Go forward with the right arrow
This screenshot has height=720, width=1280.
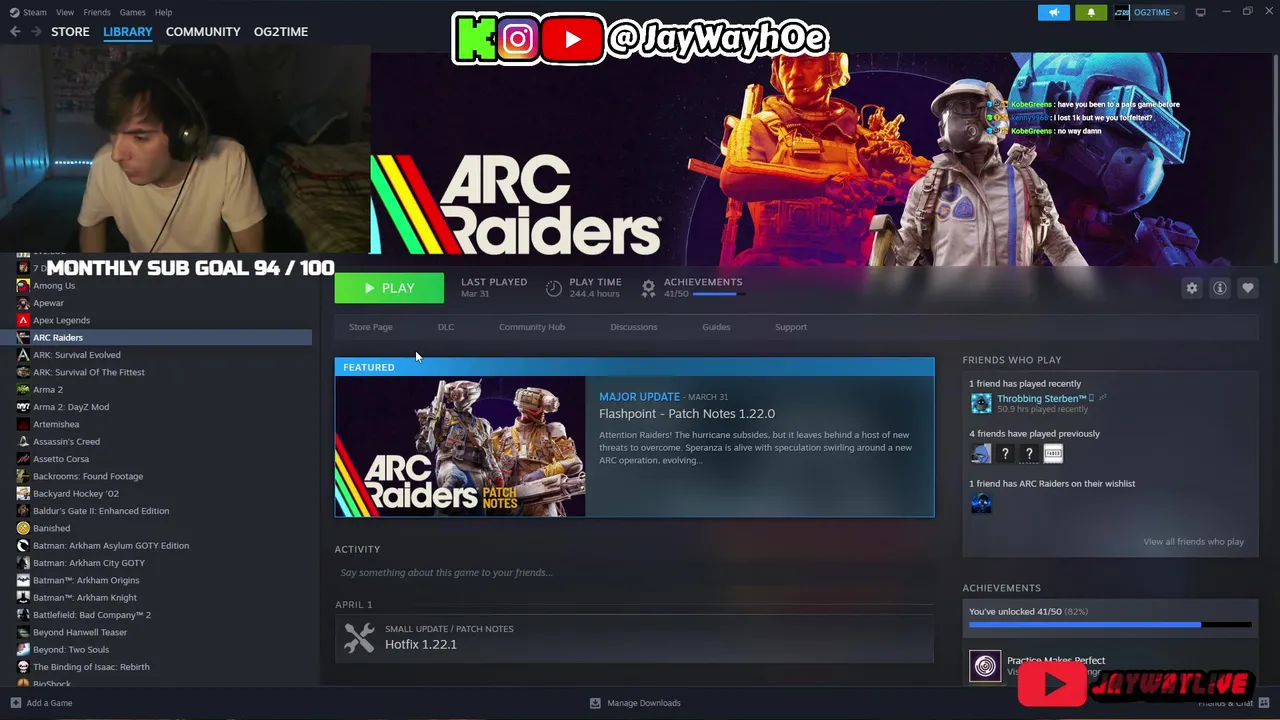[36, 32]
